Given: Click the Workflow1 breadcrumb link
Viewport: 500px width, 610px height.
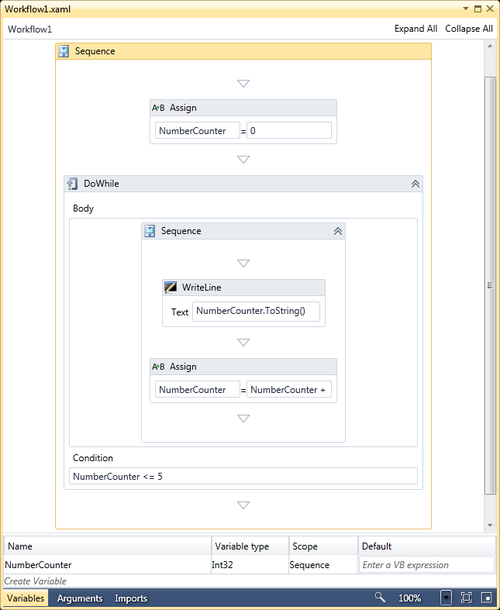Looking at the screenshot, I should [30, 29].
